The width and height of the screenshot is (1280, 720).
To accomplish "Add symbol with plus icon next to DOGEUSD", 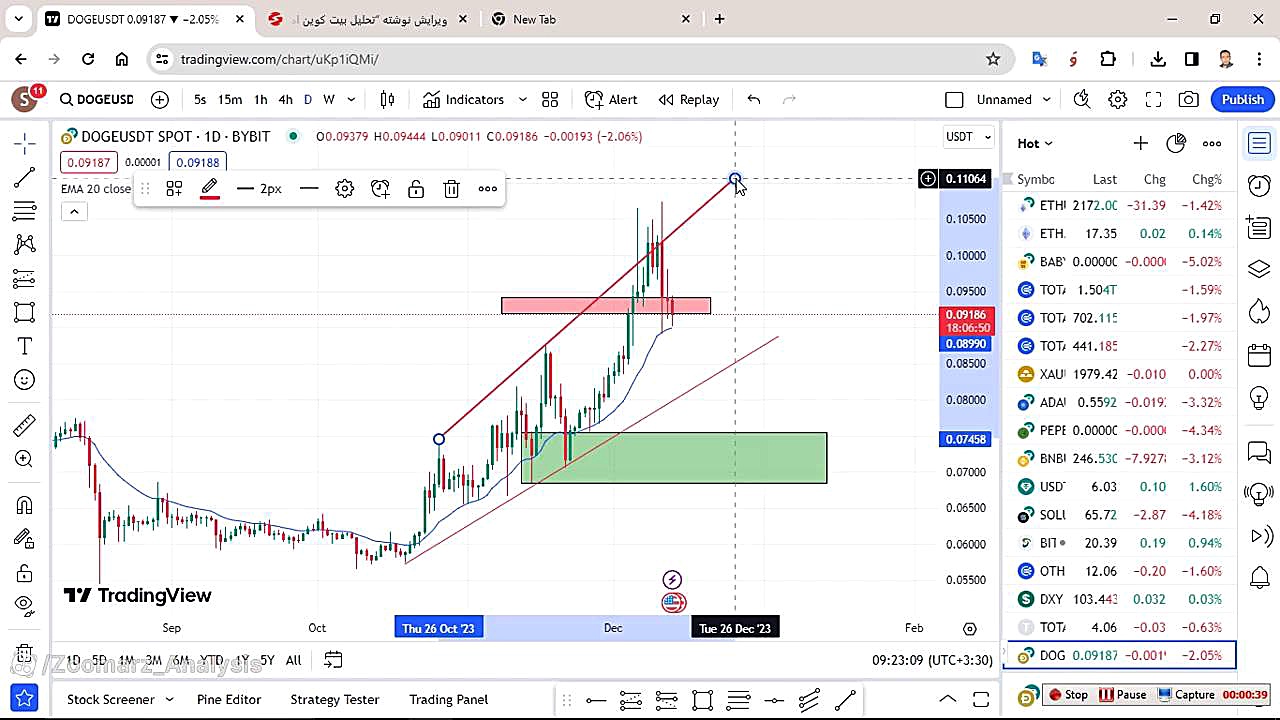I will pos(160,99).
